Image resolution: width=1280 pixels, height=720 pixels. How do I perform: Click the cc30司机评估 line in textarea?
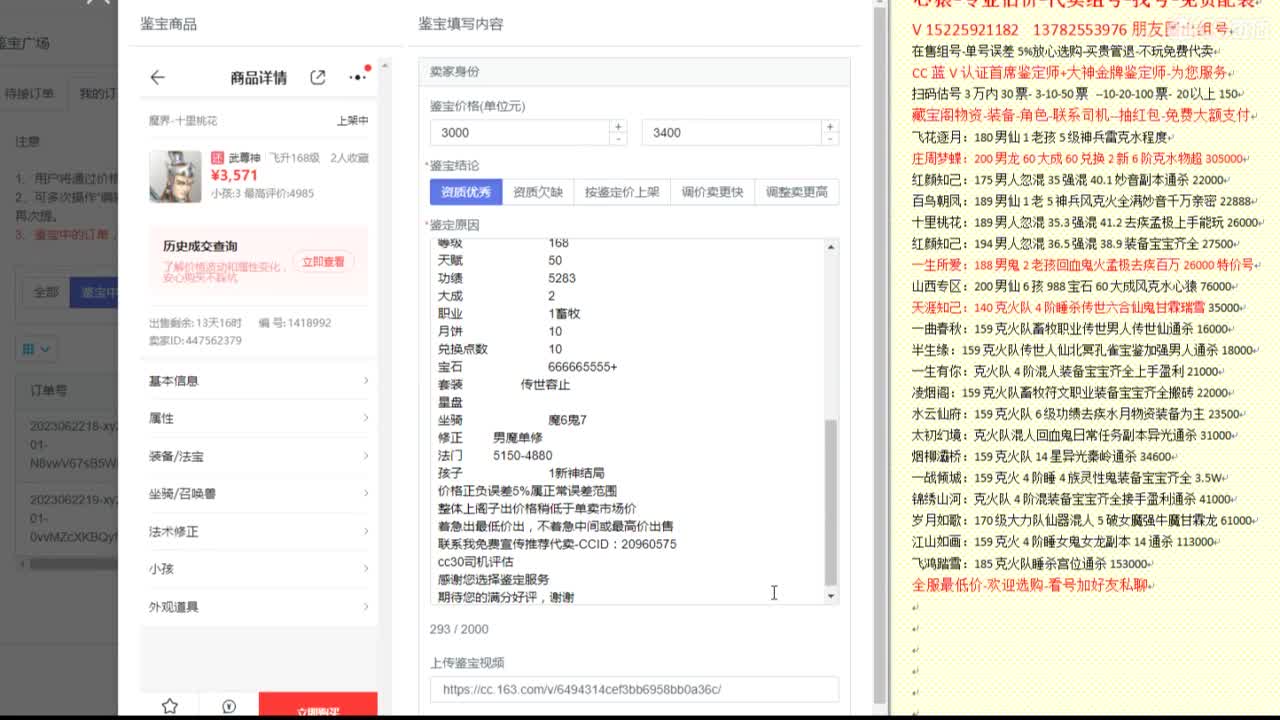[476, 562]
